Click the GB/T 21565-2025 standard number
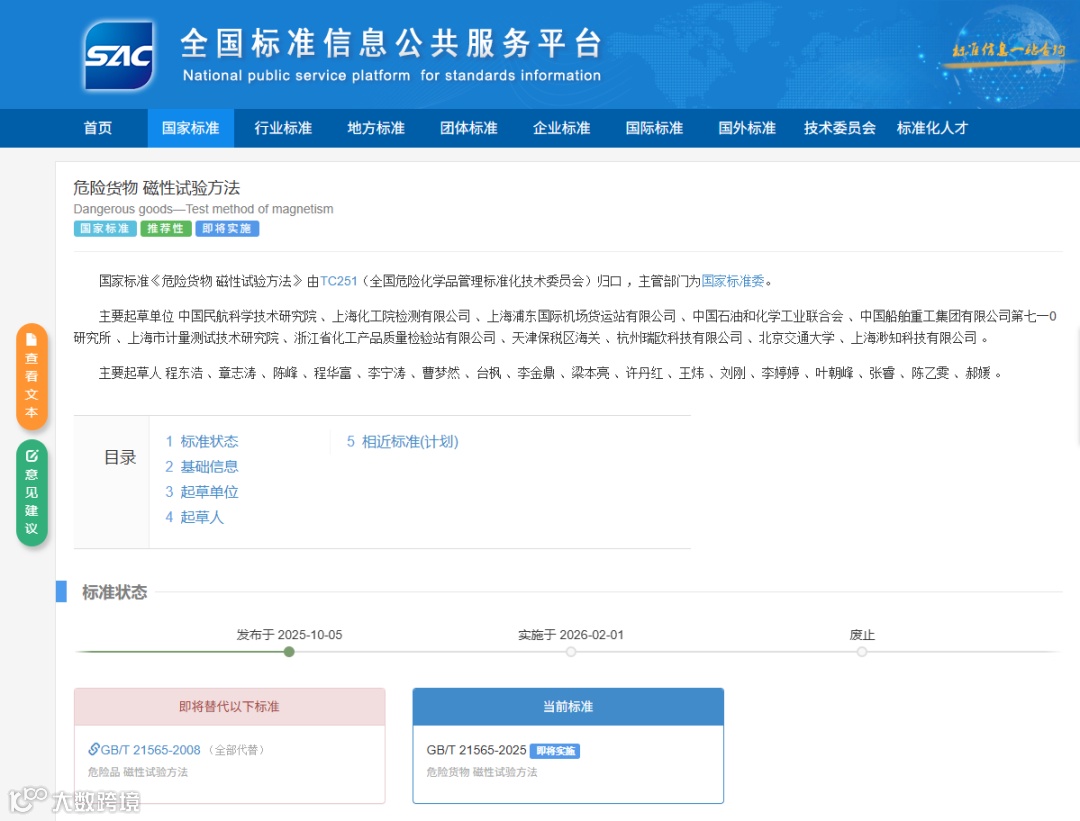The width and height of the screenshot is (1080, 821). pos(477,750)
